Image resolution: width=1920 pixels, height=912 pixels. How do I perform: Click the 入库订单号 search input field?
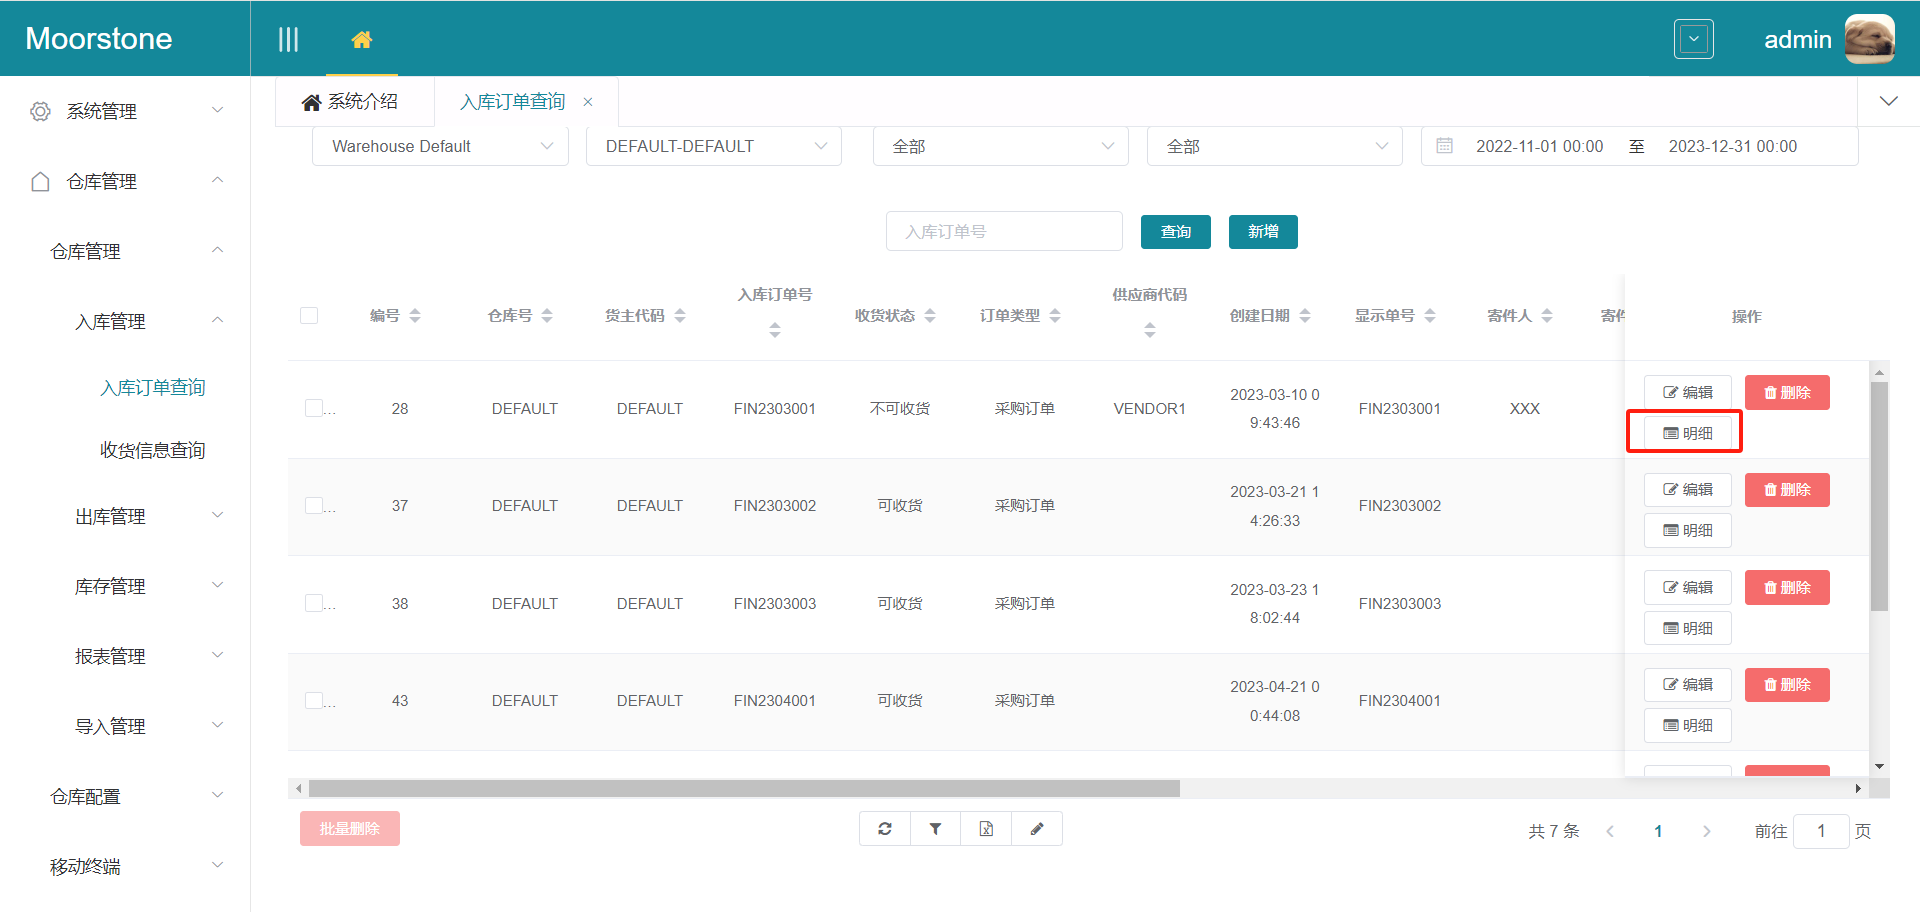[1003, 232]
